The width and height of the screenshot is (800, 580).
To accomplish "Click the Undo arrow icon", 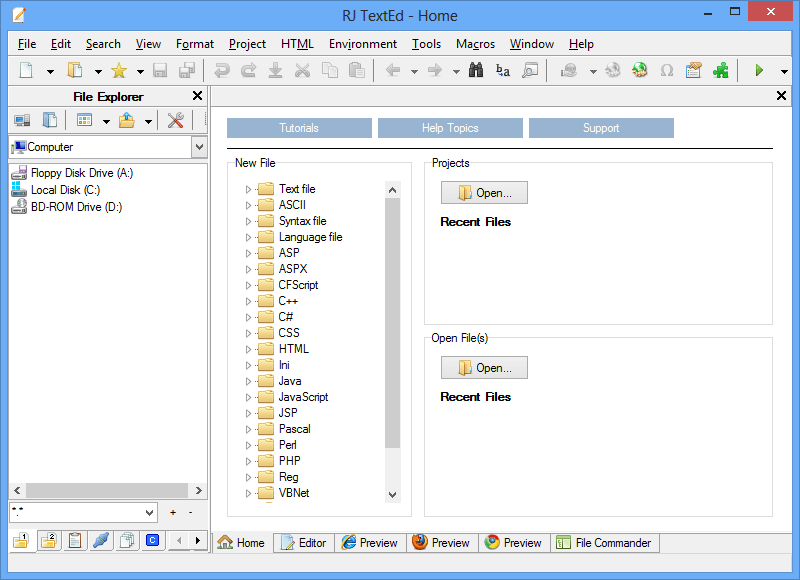I will pos(222,70).
